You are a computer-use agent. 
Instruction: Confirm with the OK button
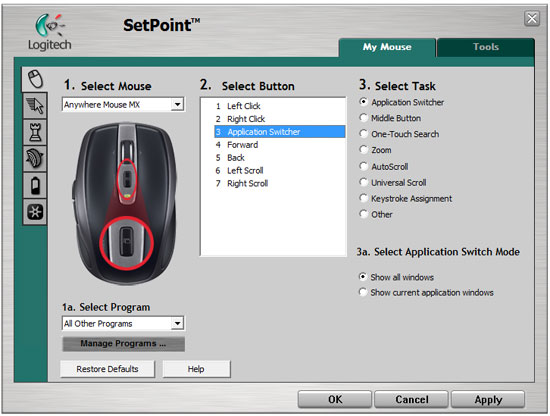[335, 400]
